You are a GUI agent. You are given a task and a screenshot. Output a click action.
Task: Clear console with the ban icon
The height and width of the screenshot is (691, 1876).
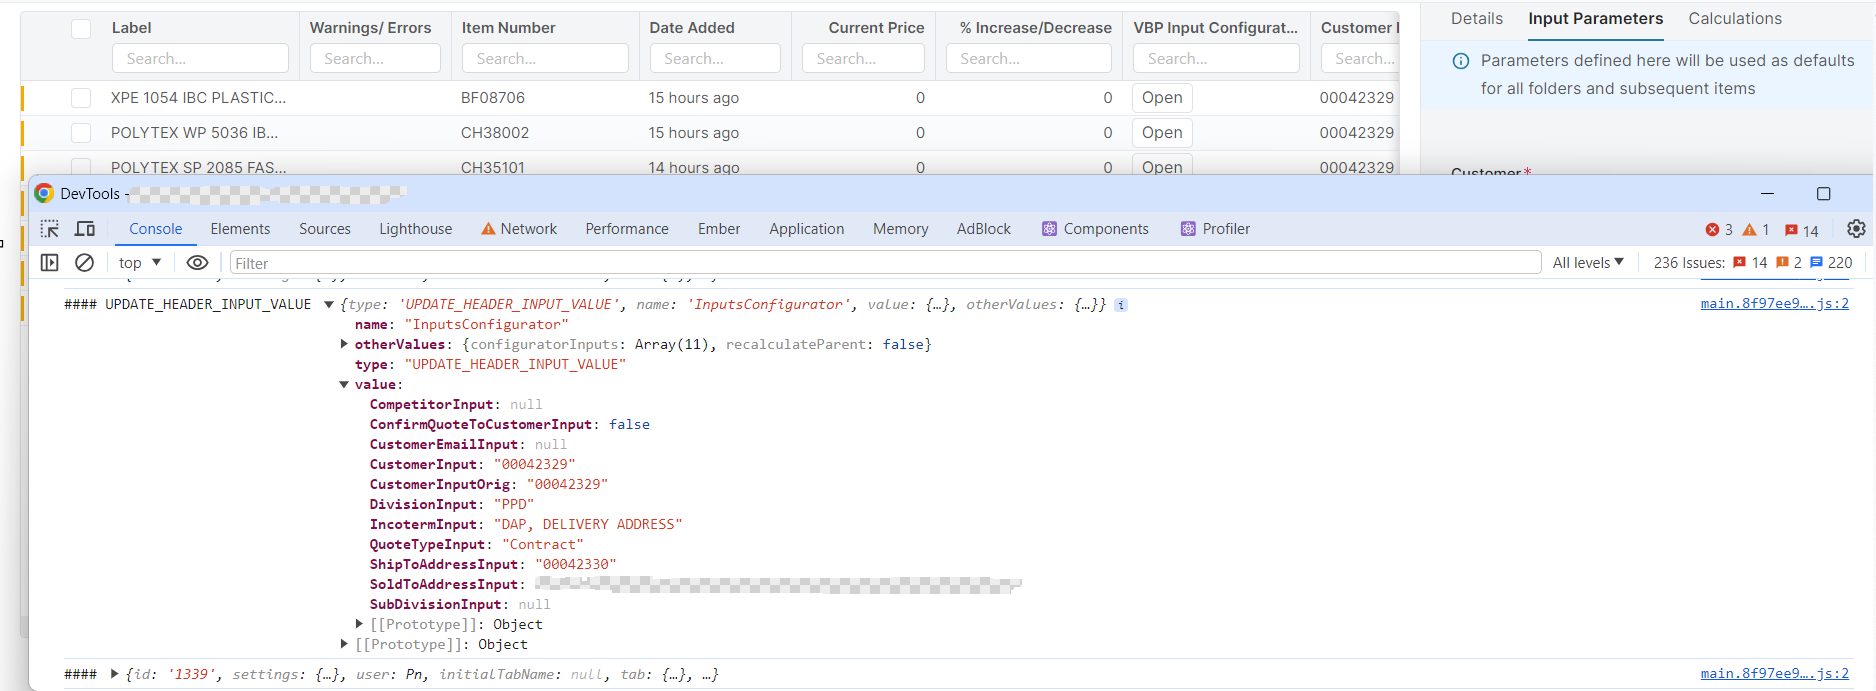[x=85, y=262]
